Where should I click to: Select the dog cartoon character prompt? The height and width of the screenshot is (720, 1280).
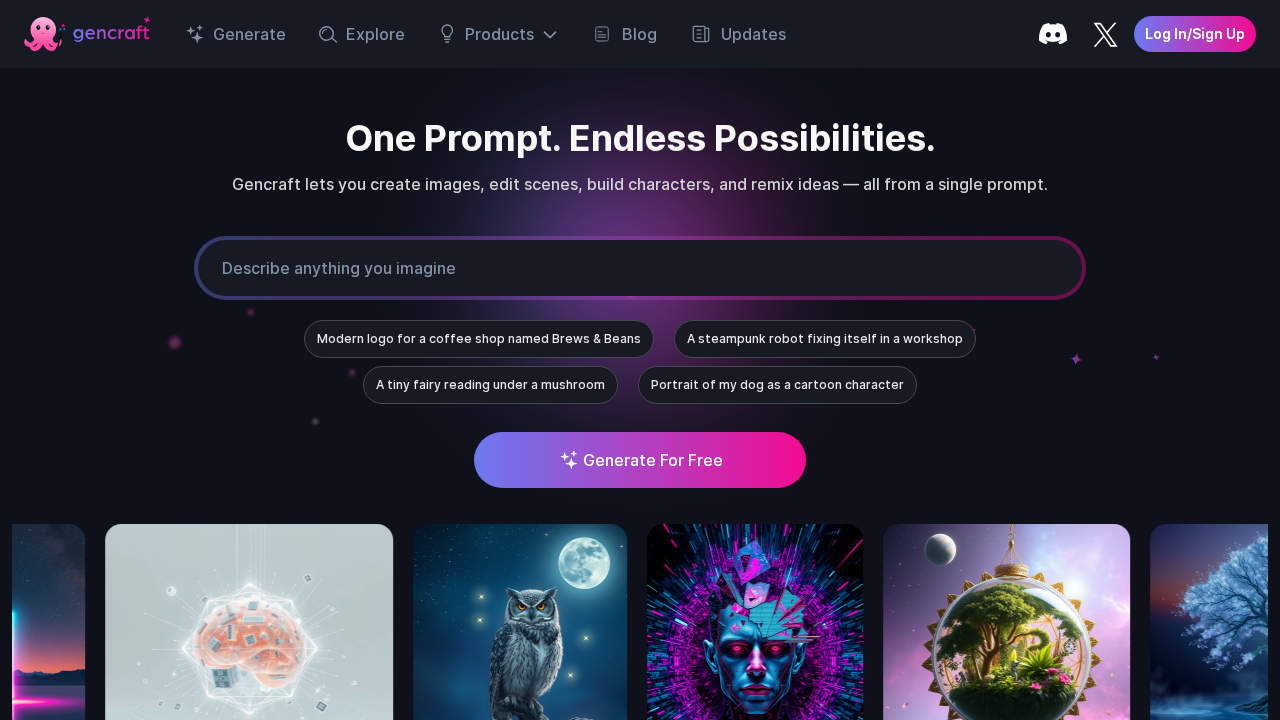click(777, 385)
